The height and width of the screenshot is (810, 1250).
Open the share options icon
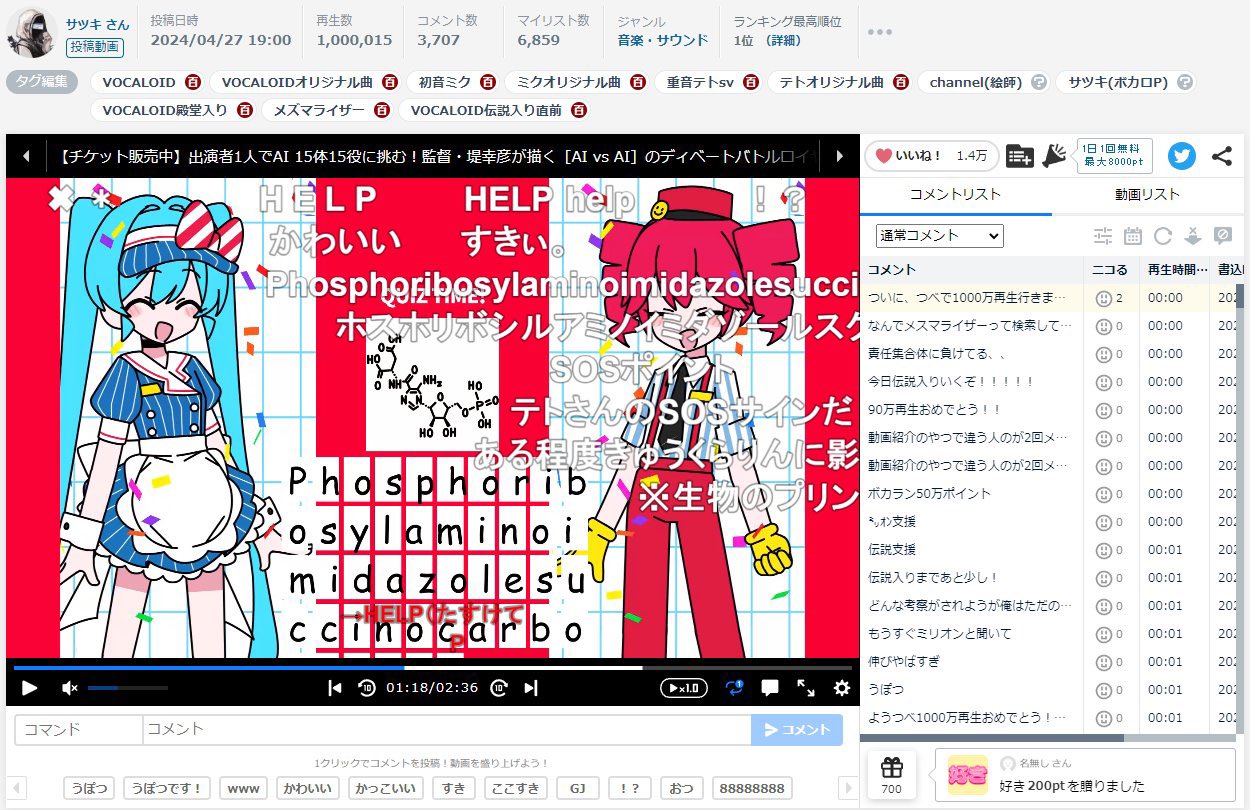[x=1221, y=155]
